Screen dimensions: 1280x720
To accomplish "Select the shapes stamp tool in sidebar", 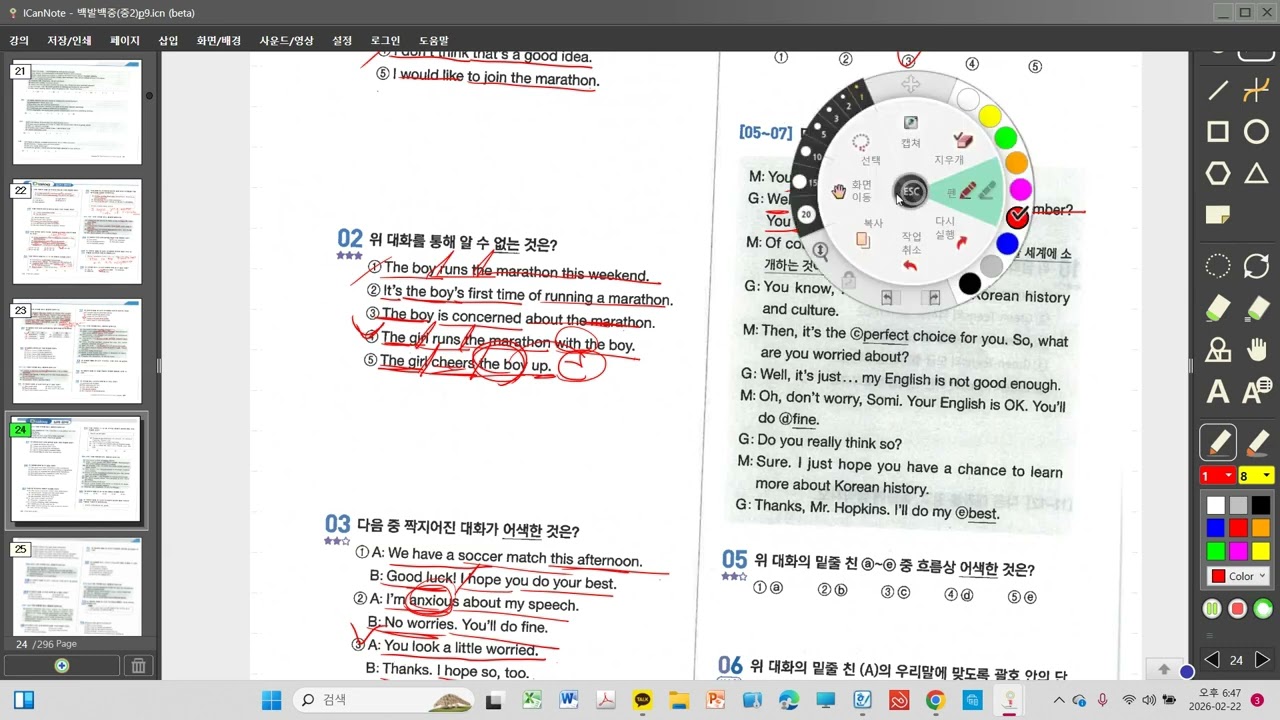I will 1218,349.
